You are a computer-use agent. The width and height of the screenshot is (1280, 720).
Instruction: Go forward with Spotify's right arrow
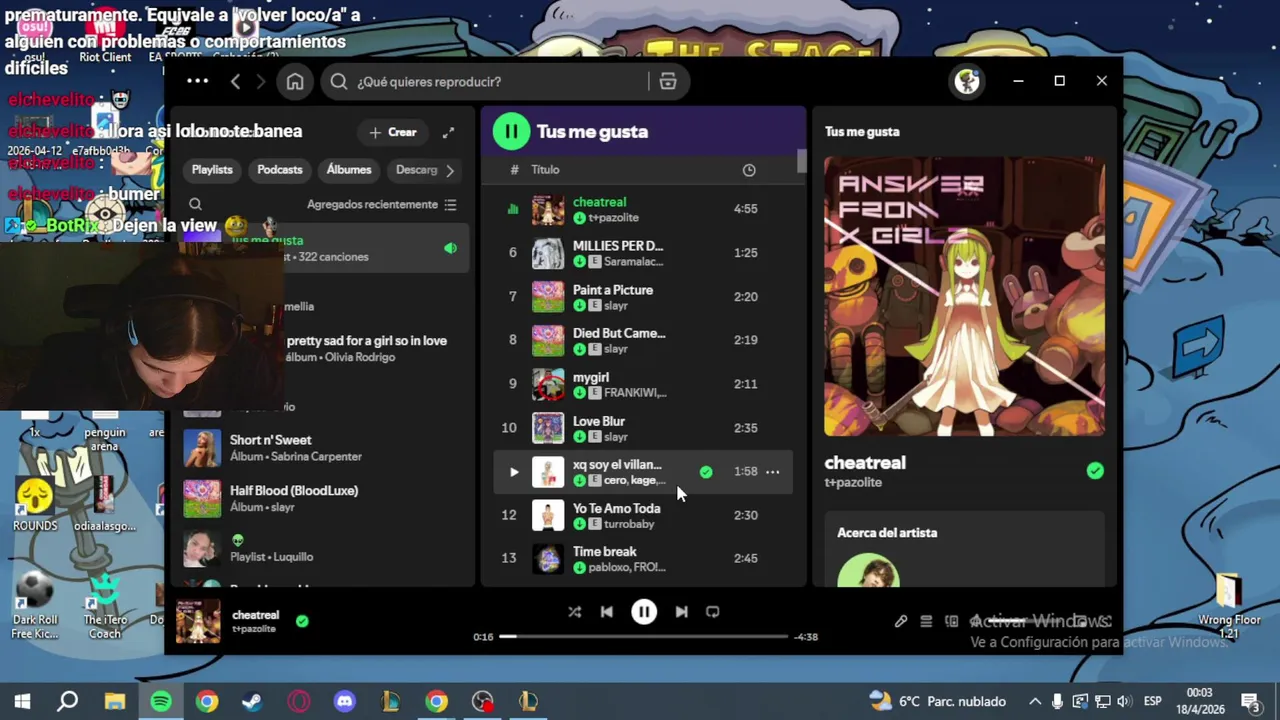(263, 82)
